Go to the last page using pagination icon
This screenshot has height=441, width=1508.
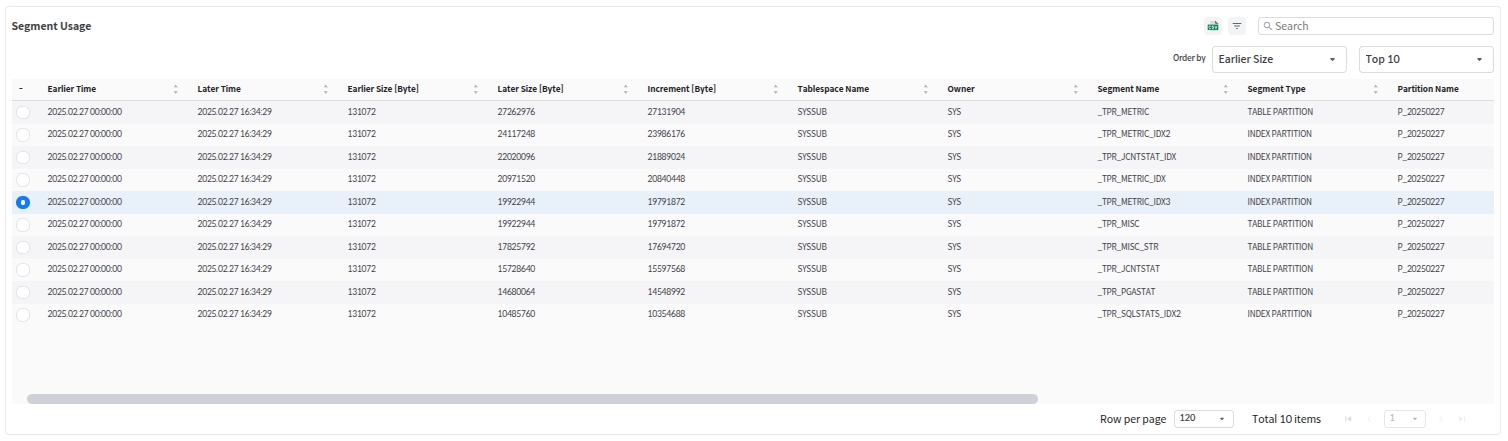(x=1462, y=419)
